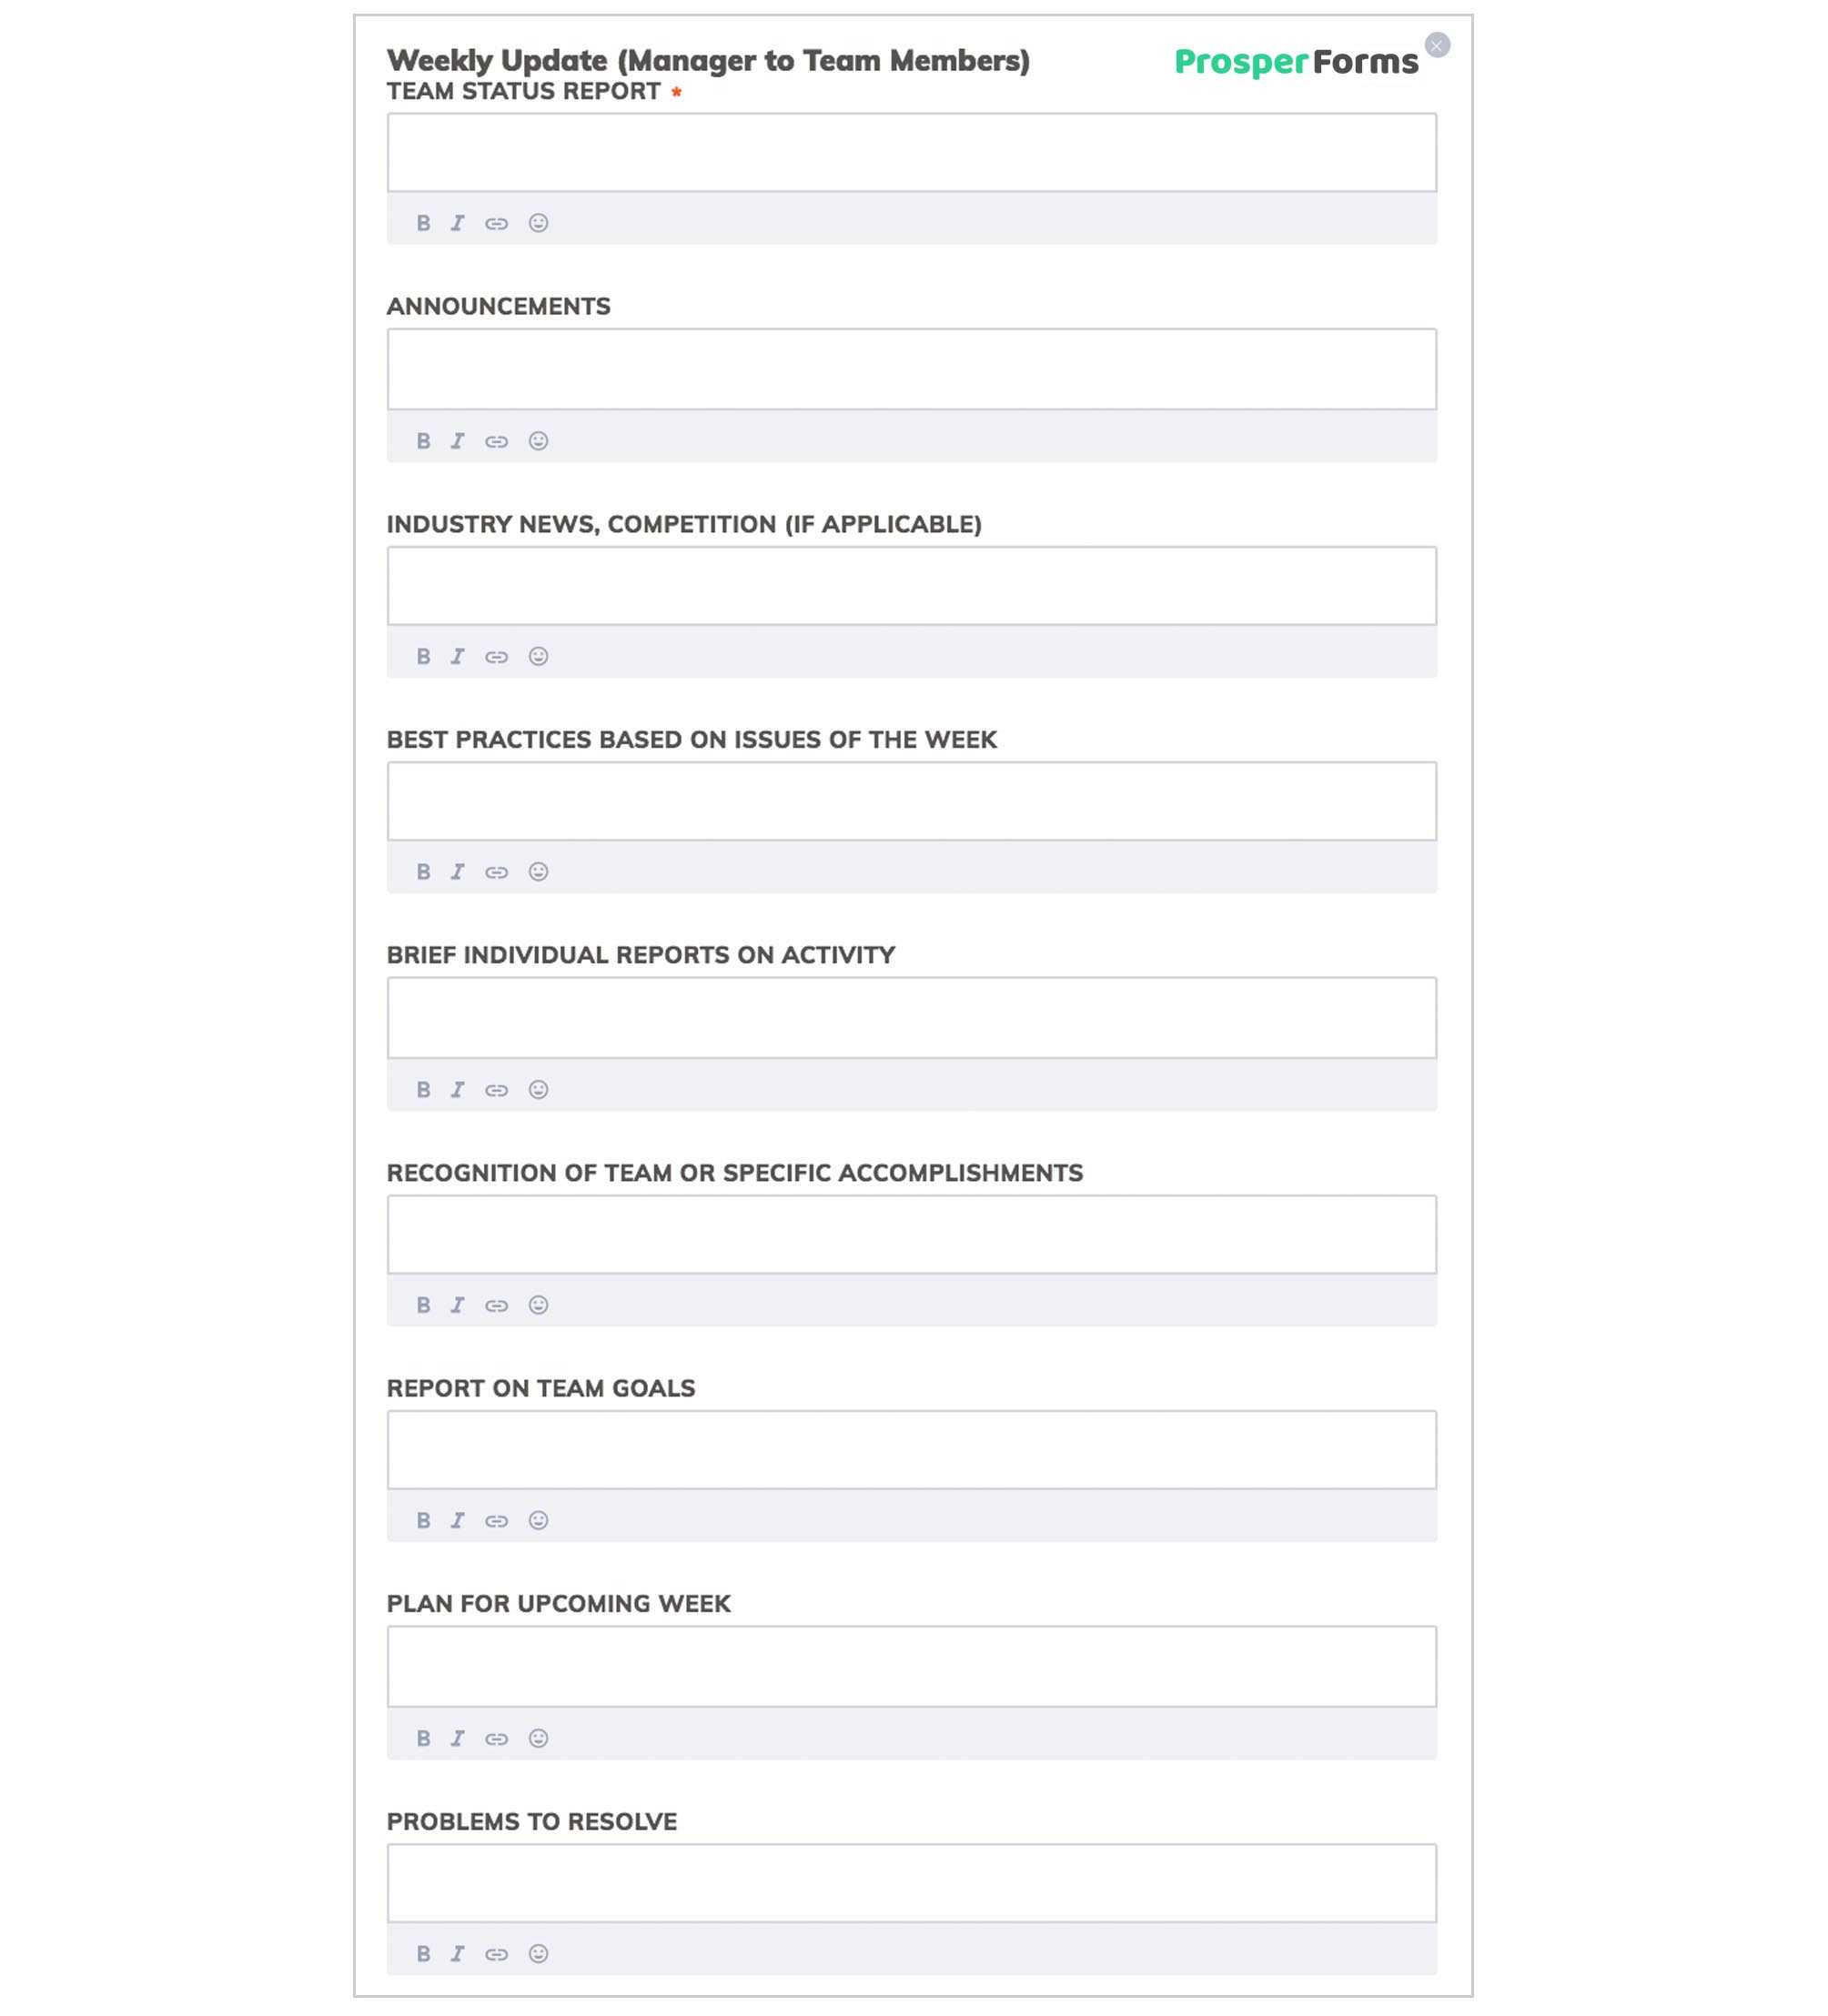The width and height of the screenshot is (1828, 2016).
Task: Click the Italic icon in Recognition section
Action: 459,1305
